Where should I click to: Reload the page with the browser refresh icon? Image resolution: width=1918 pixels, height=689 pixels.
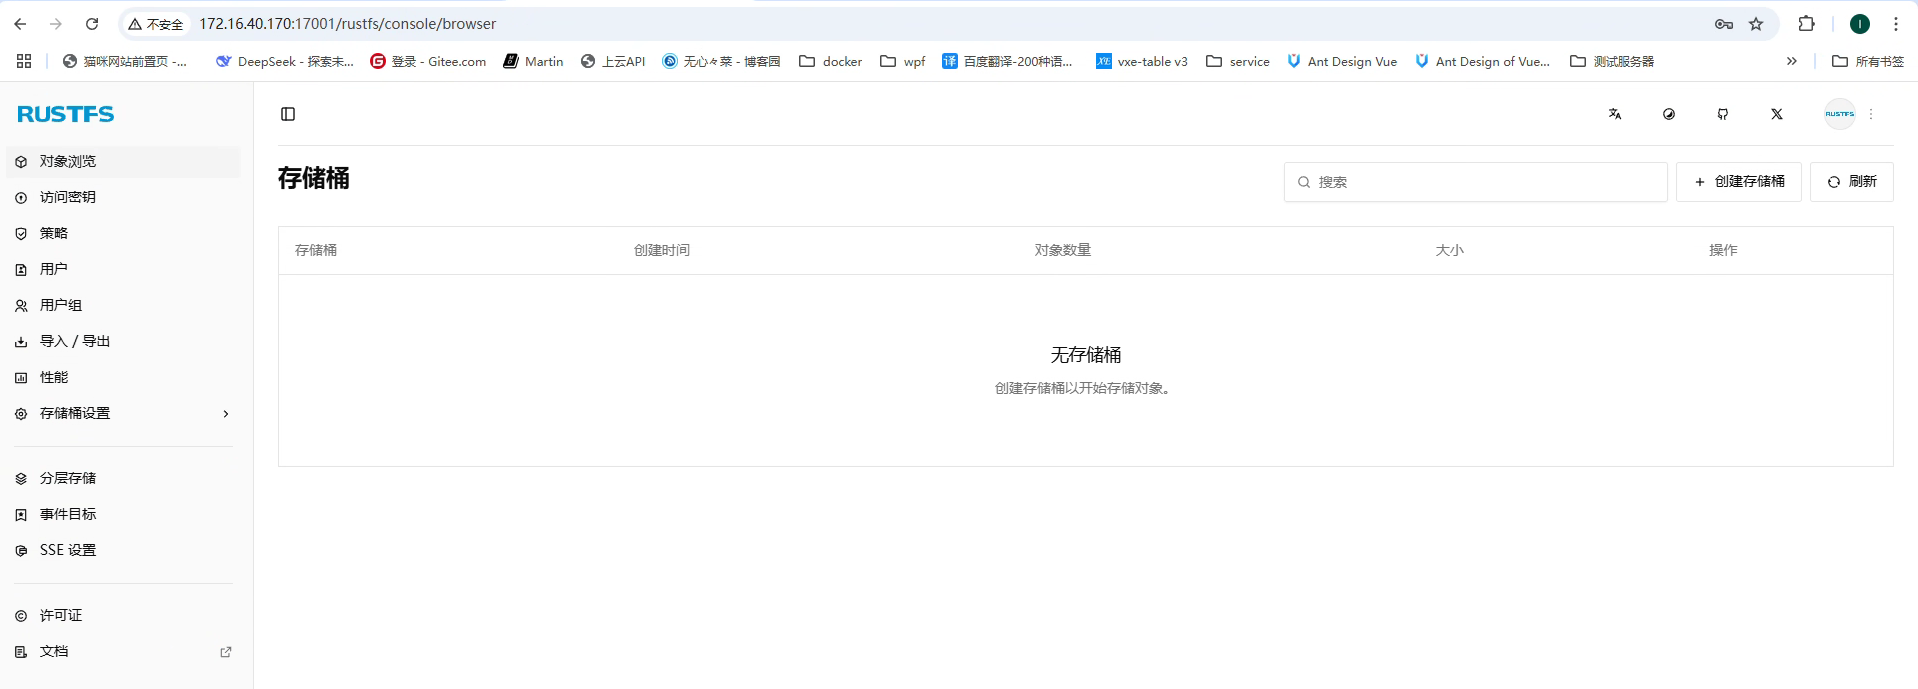92,24
